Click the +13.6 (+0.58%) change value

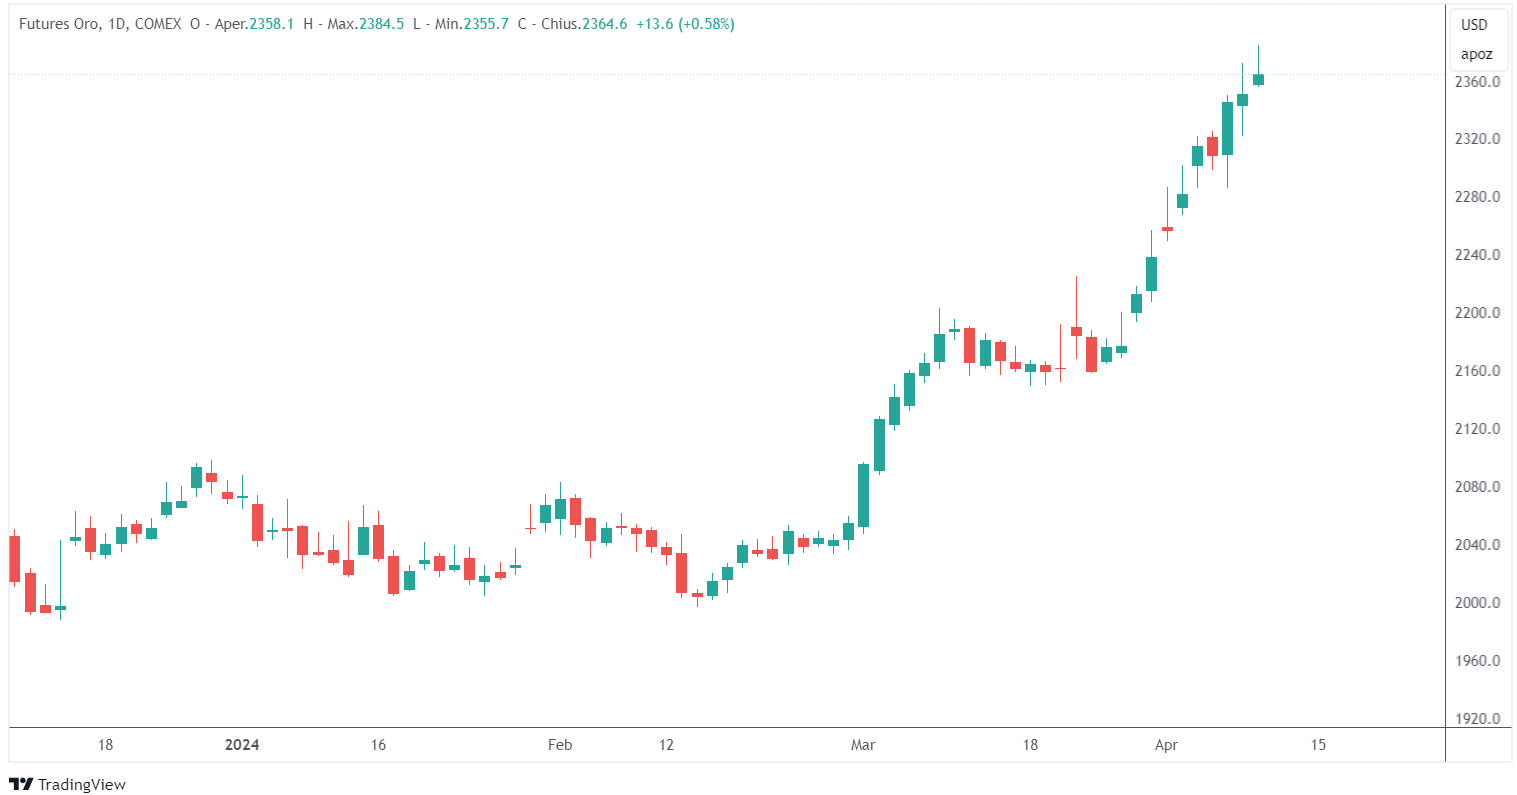[x=685, y=24]
